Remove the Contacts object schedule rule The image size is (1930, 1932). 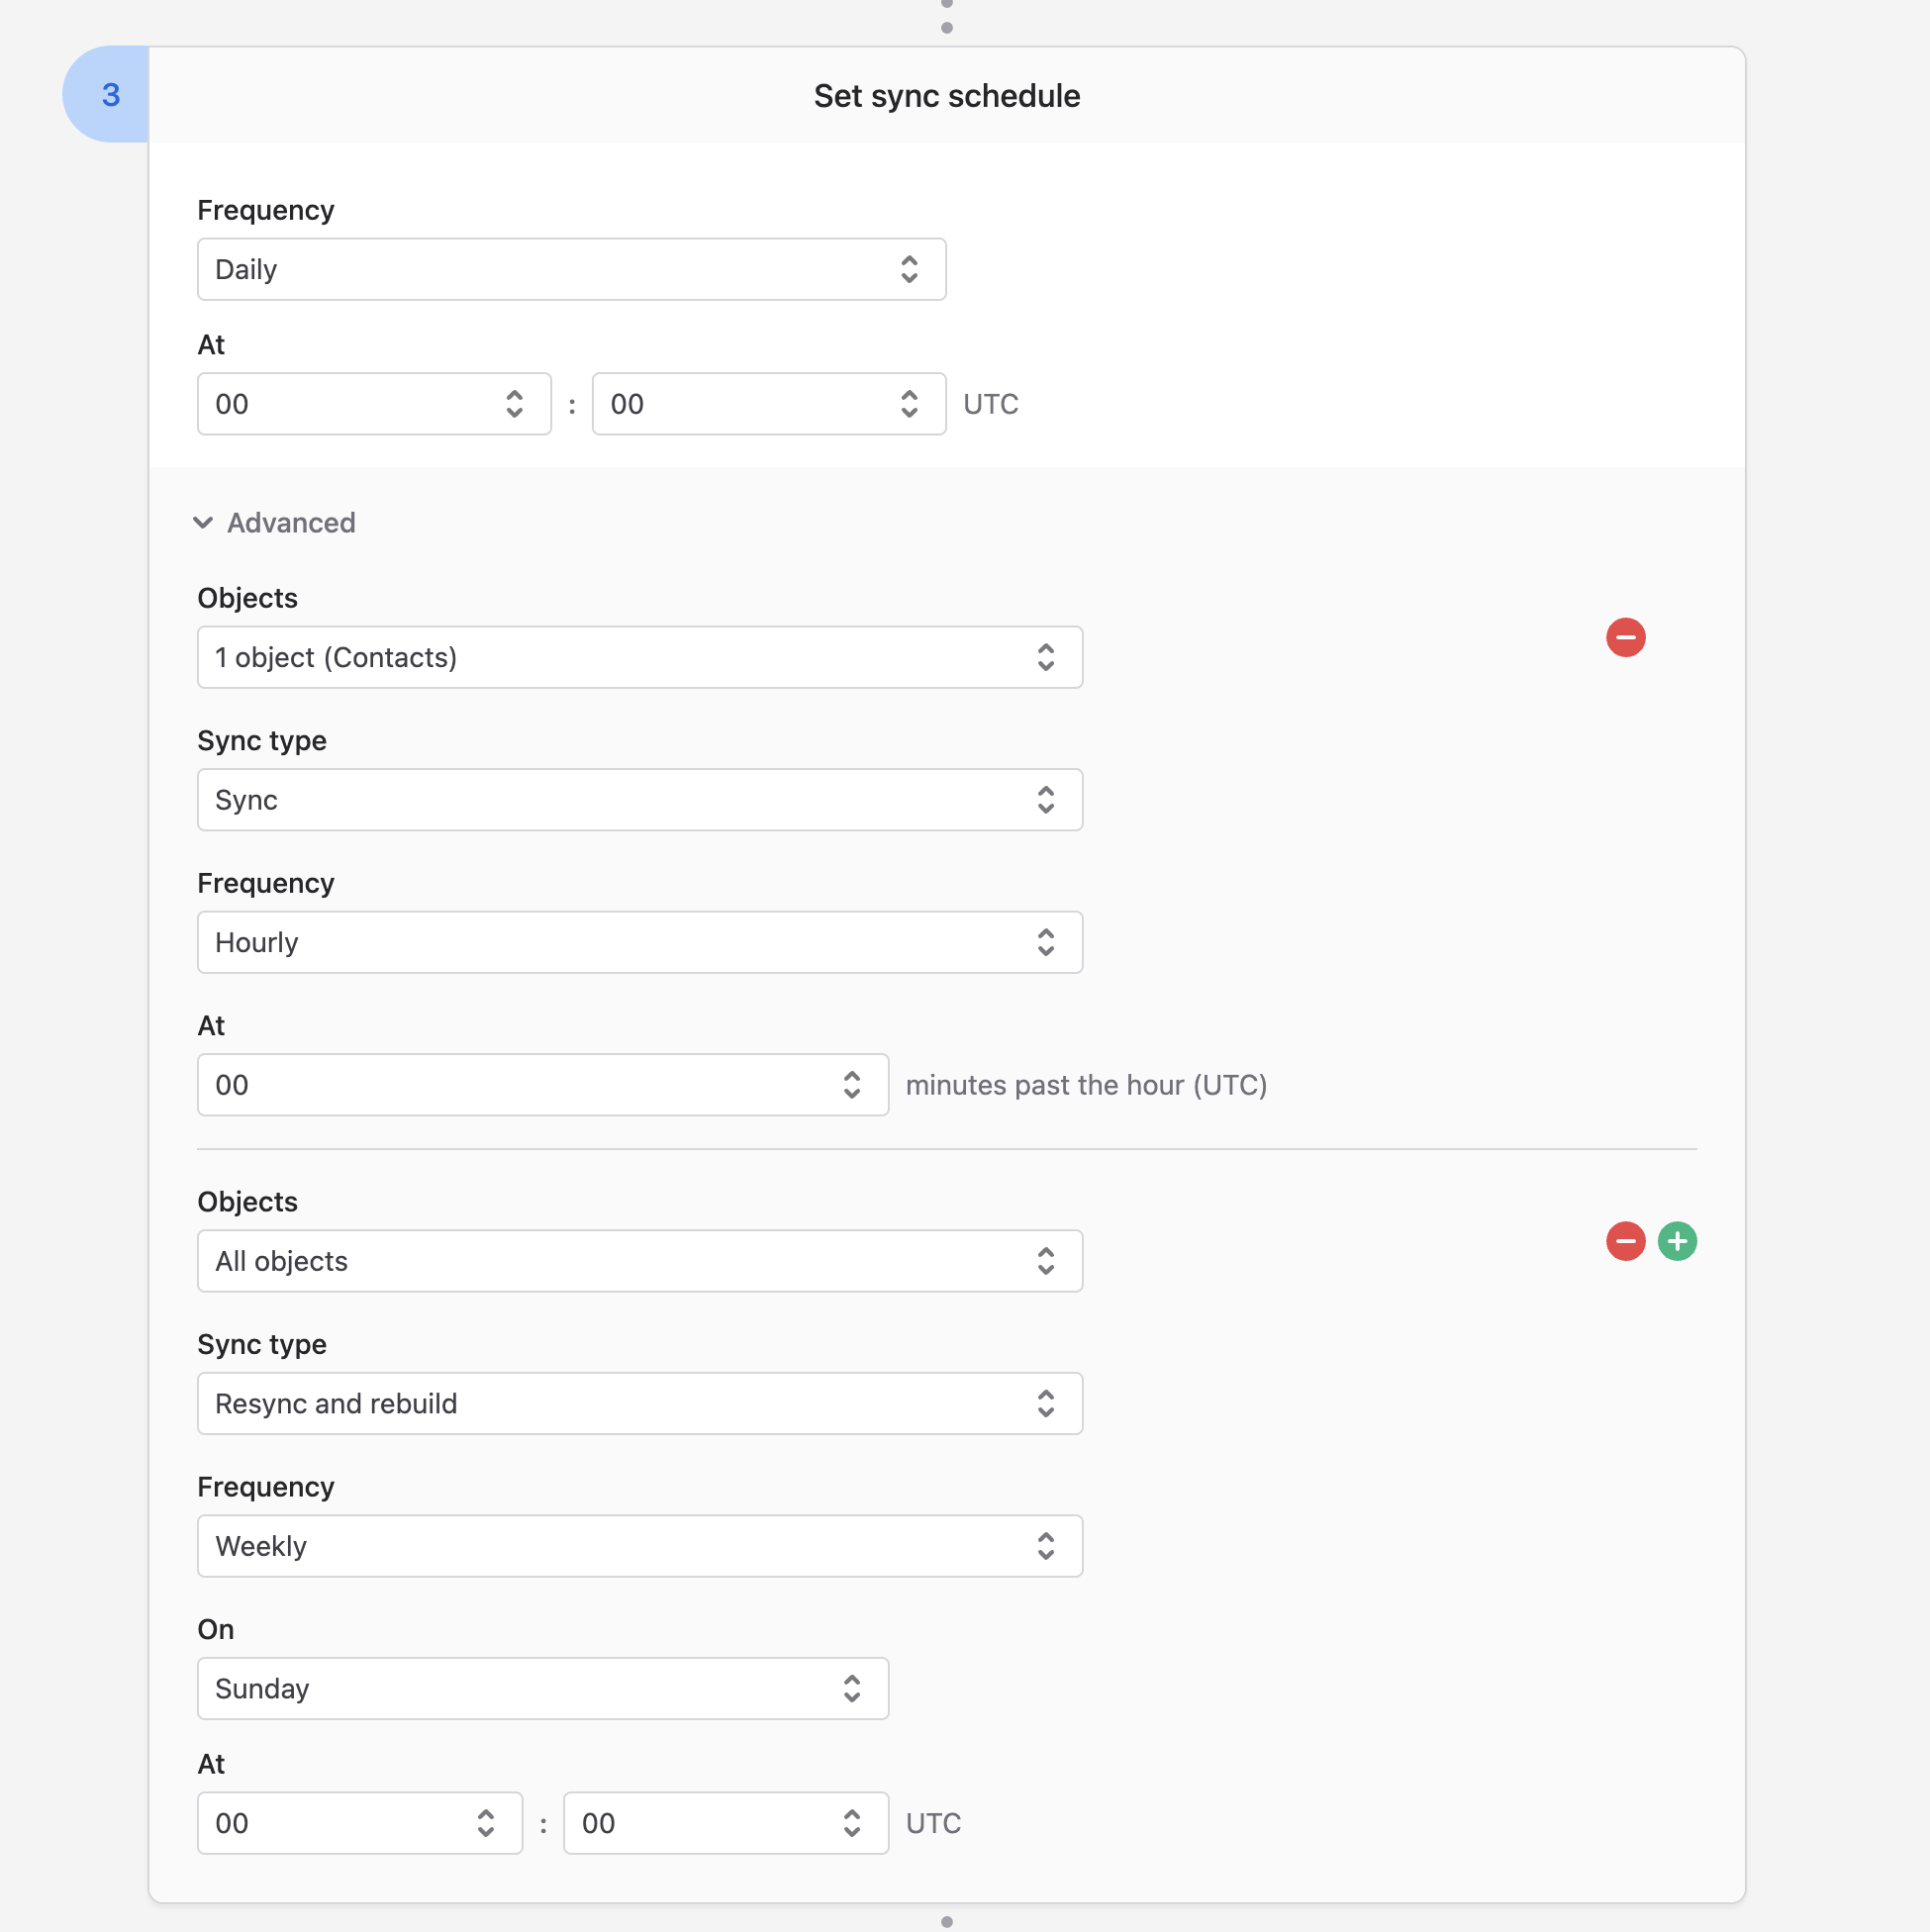[1625, 637]
